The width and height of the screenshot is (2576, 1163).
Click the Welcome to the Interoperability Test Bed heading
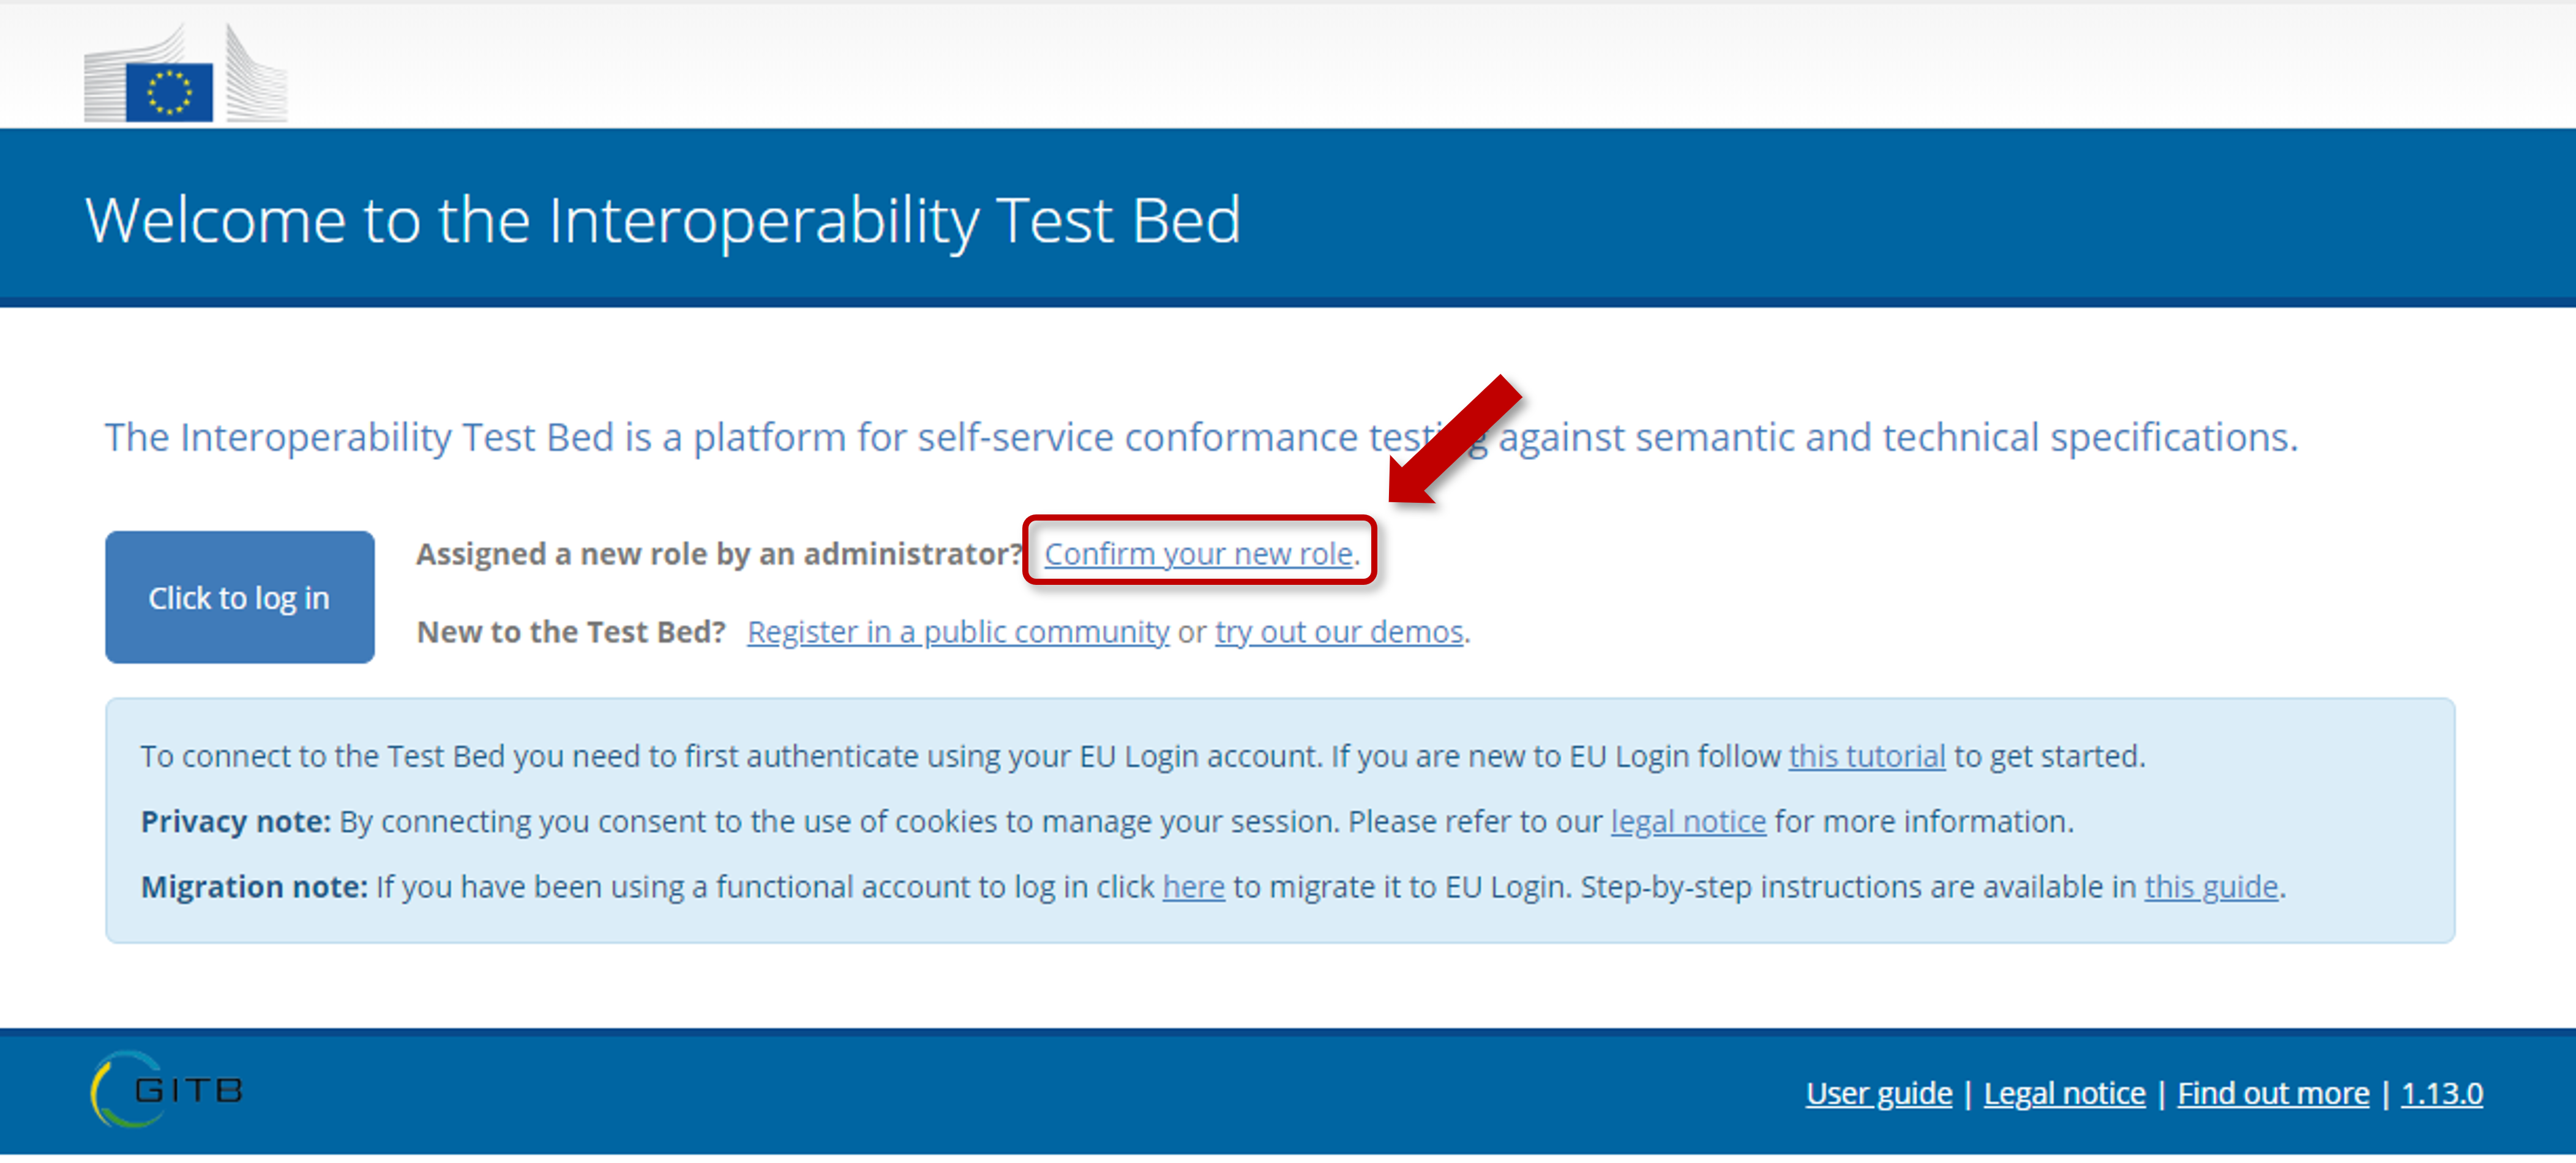point(663,220)
